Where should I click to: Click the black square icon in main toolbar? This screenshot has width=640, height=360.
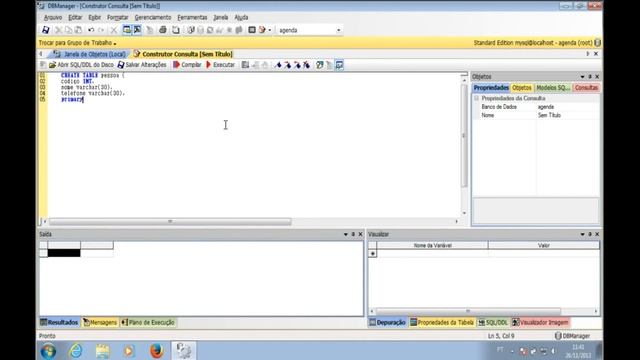click(252, 30)
